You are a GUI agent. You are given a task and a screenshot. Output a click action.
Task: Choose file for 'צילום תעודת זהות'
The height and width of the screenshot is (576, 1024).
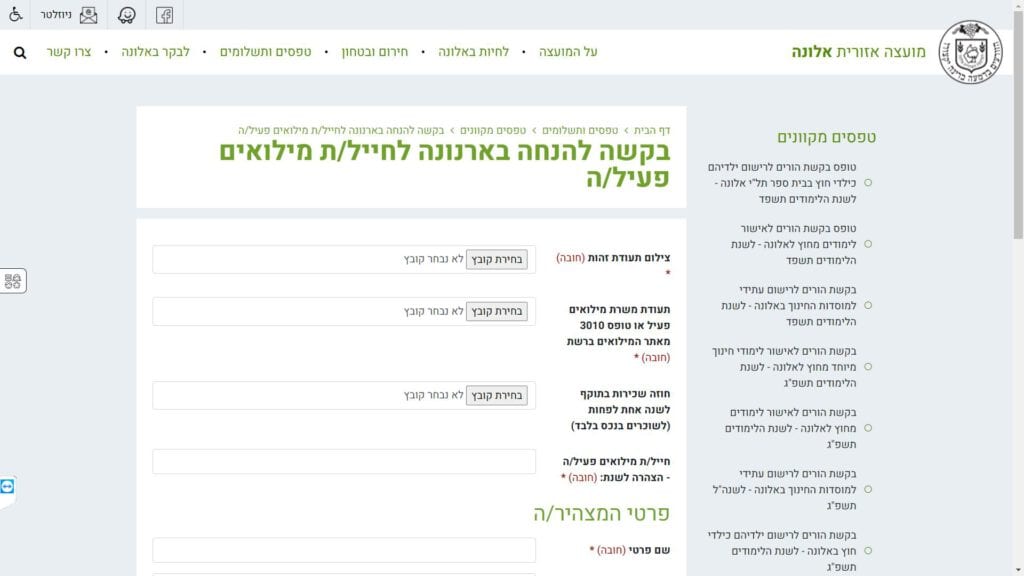click(496, 260)
